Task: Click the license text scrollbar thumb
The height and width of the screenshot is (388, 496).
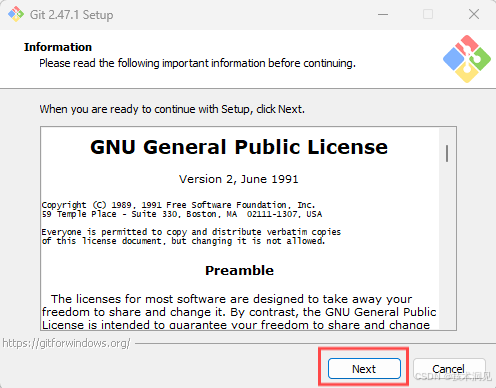Action: [x=447, y=154]
